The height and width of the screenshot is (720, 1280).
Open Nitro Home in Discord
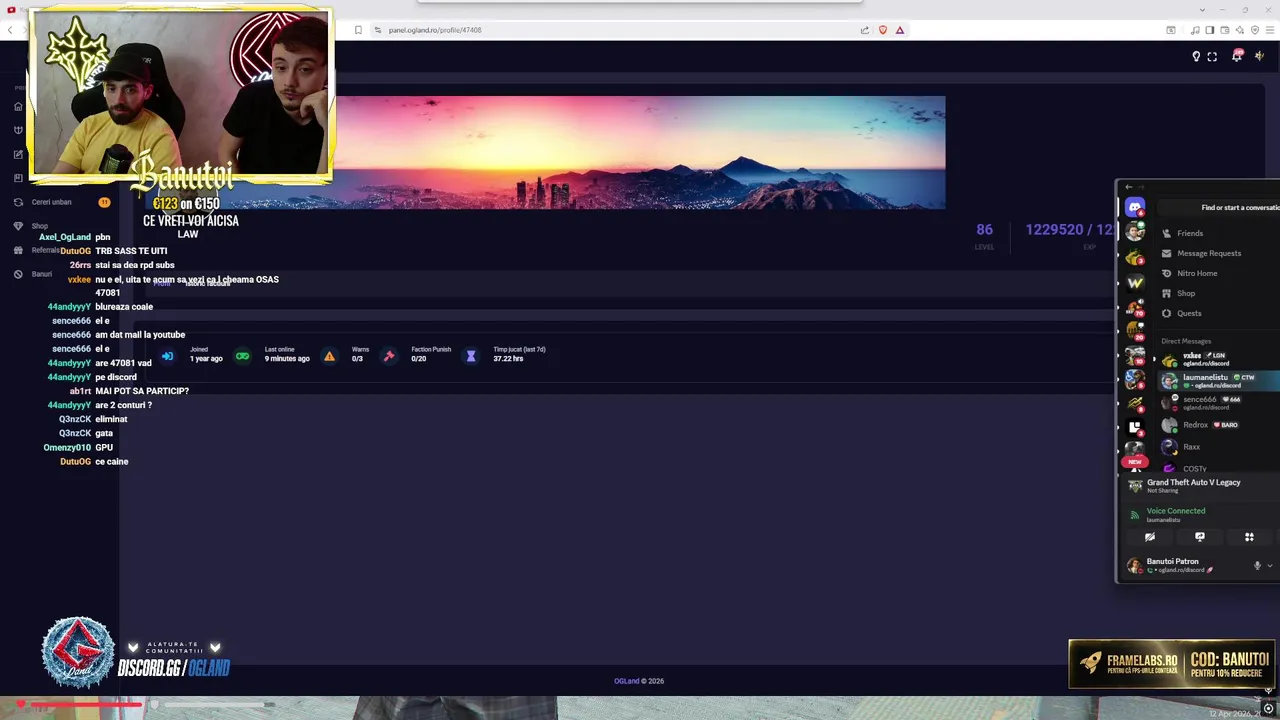click(1196, 273)
